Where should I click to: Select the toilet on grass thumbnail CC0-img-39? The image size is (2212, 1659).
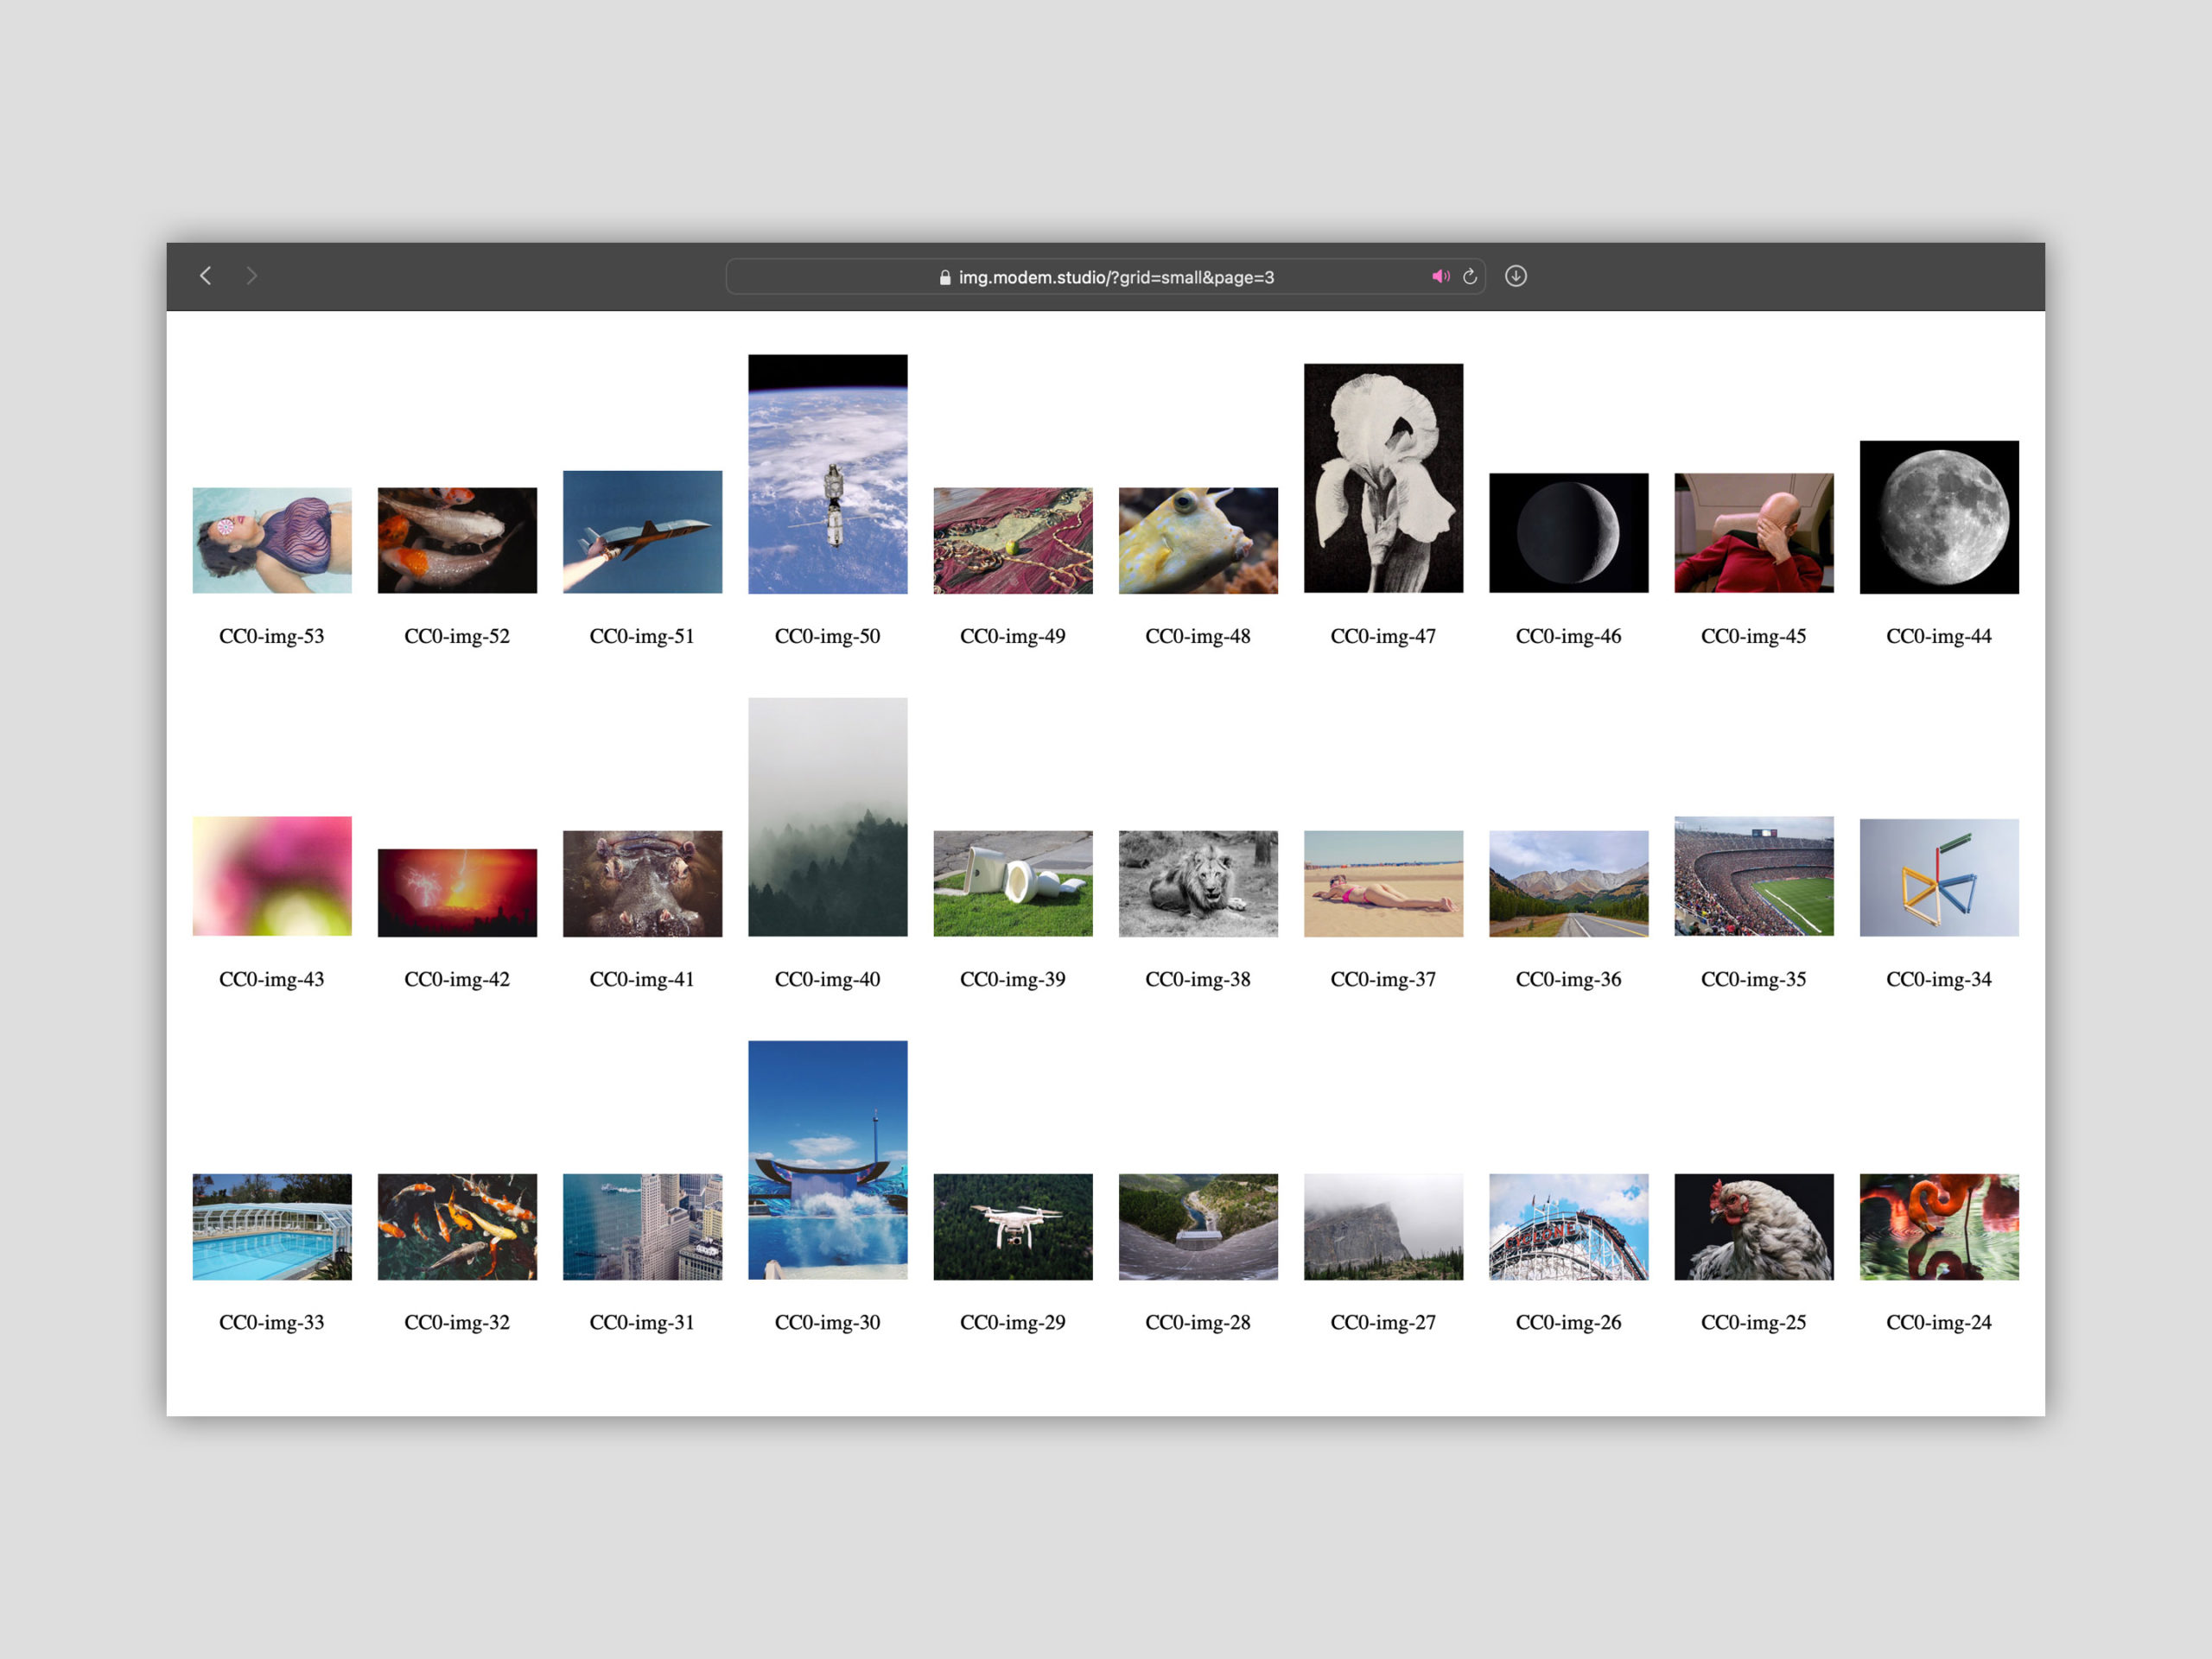(x=1013, y=884)
